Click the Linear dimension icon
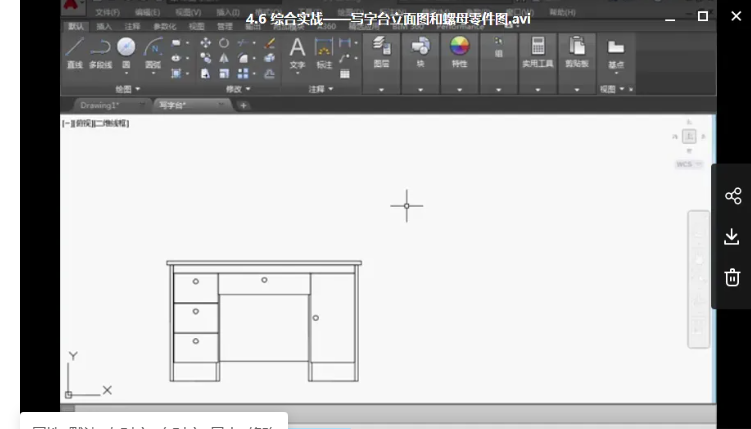Viewport: 751px width, 429px height. coord(344,43)
